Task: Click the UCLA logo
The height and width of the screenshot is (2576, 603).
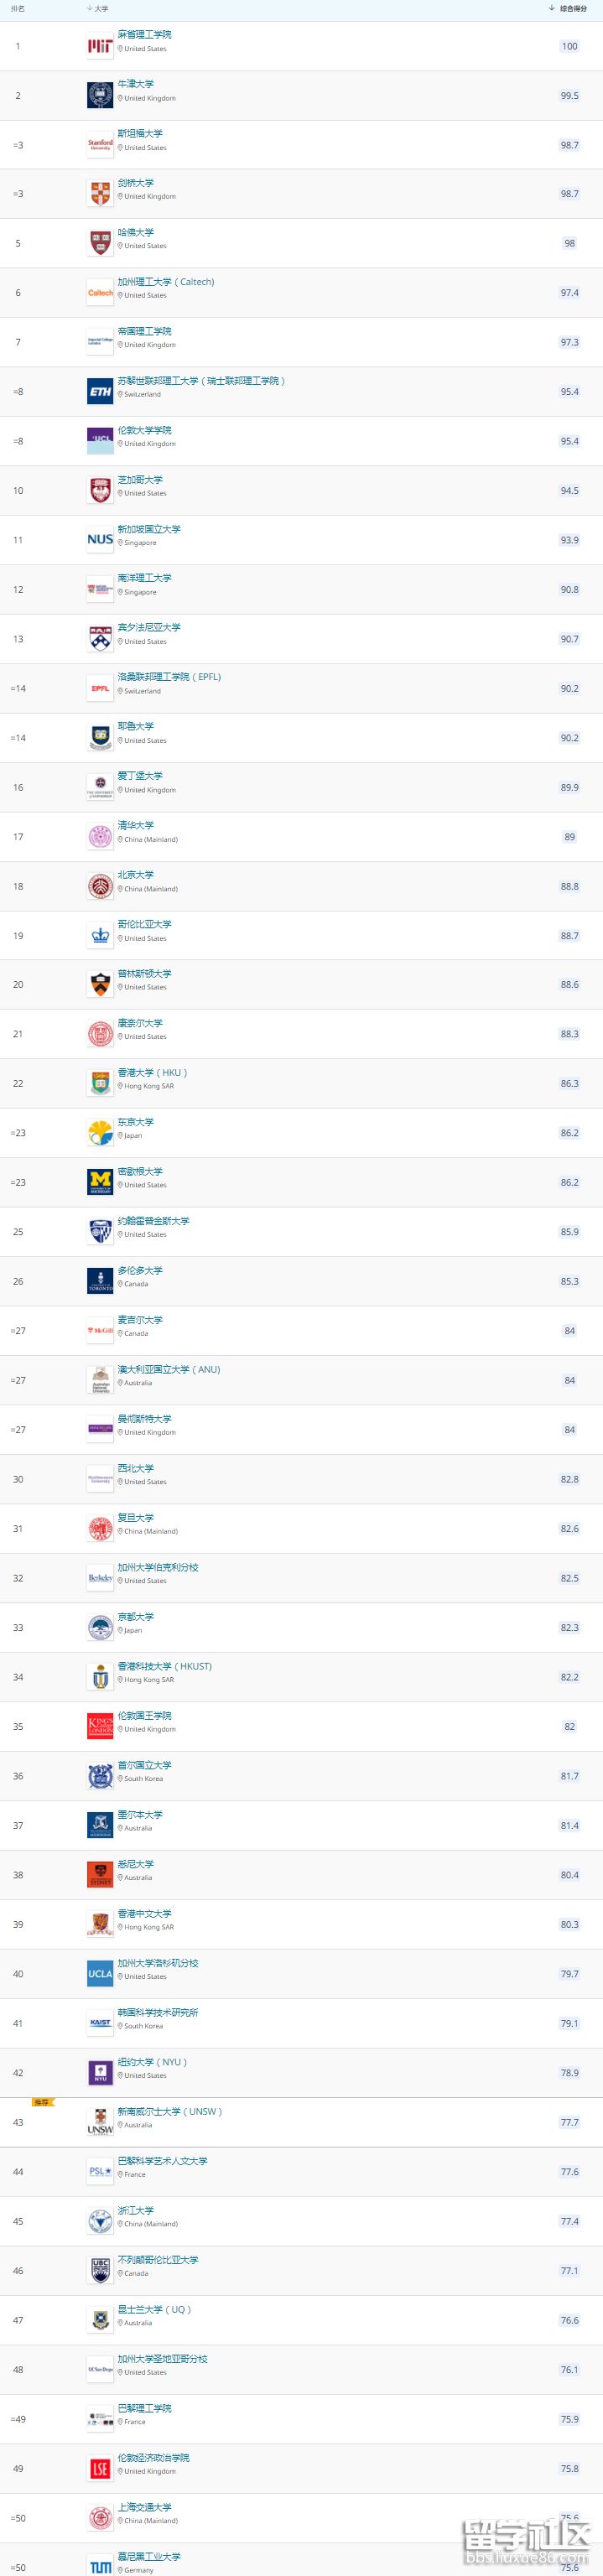Action: pos(100,1974)
